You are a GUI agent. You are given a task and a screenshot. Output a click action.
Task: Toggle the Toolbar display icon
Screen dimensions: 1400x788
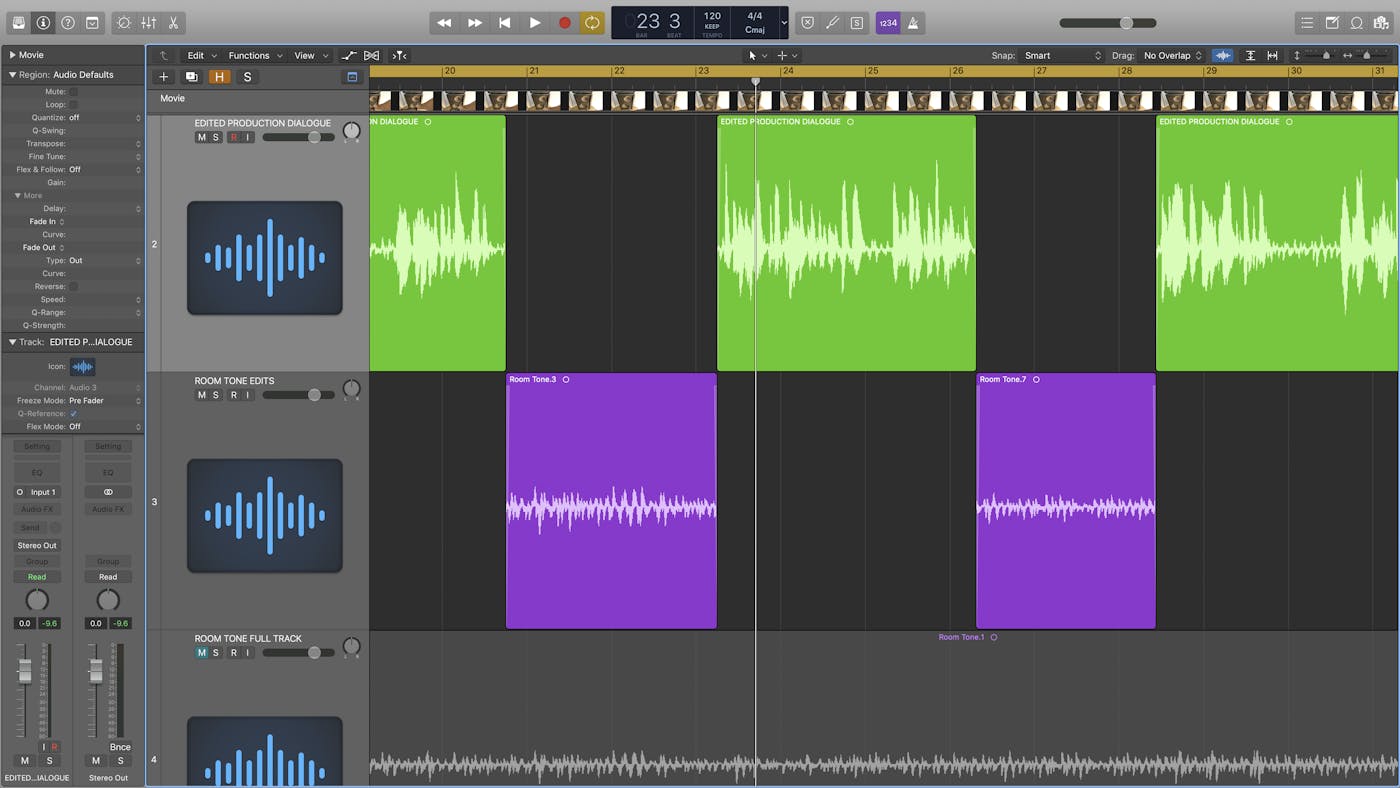coord(92,22)
